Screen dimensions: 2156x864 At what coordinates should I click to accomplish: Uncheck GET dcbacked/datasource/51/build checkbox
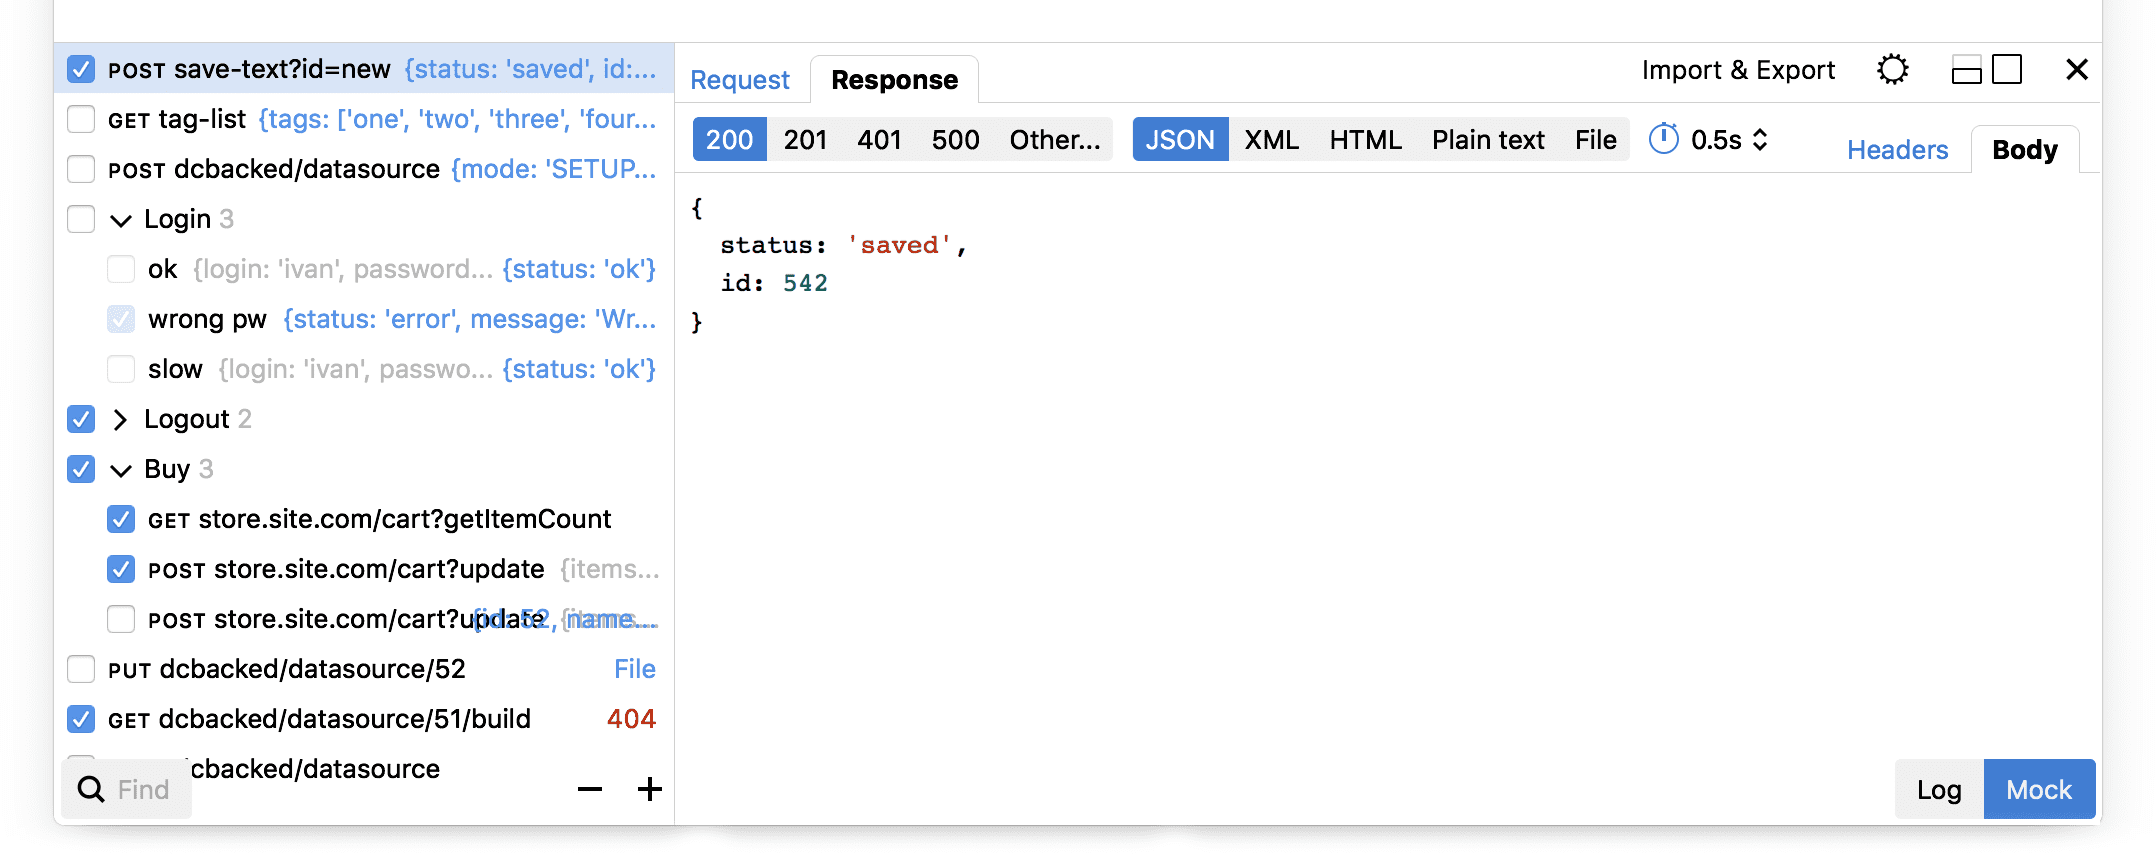(x=81, y=719)
